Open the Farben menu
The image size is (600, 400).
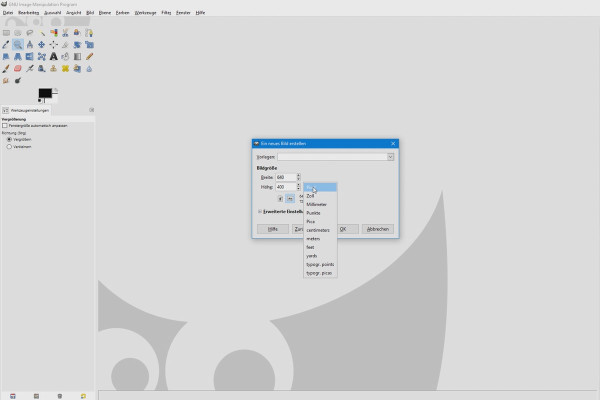click(122, 13)
